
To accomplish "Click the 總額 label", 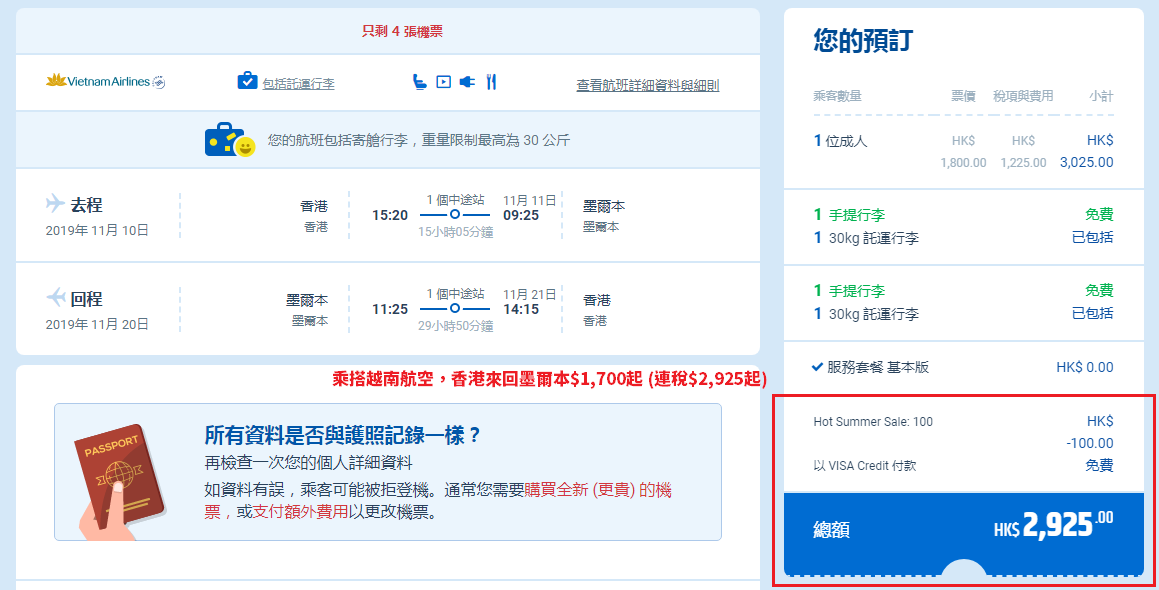I will pyautogui.click(x=831, y=529).
